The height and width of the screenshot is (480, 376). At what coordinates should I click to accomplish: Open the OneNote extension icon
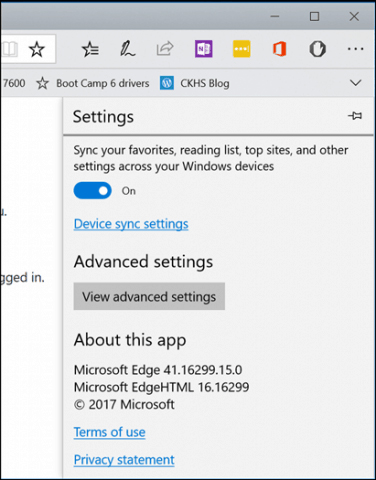coord(204,49)
